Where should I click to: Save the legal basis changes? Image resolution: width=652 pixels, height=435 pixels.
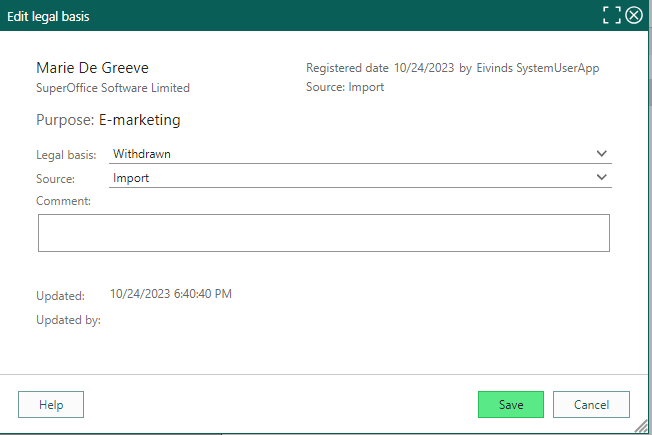point(510,404)
